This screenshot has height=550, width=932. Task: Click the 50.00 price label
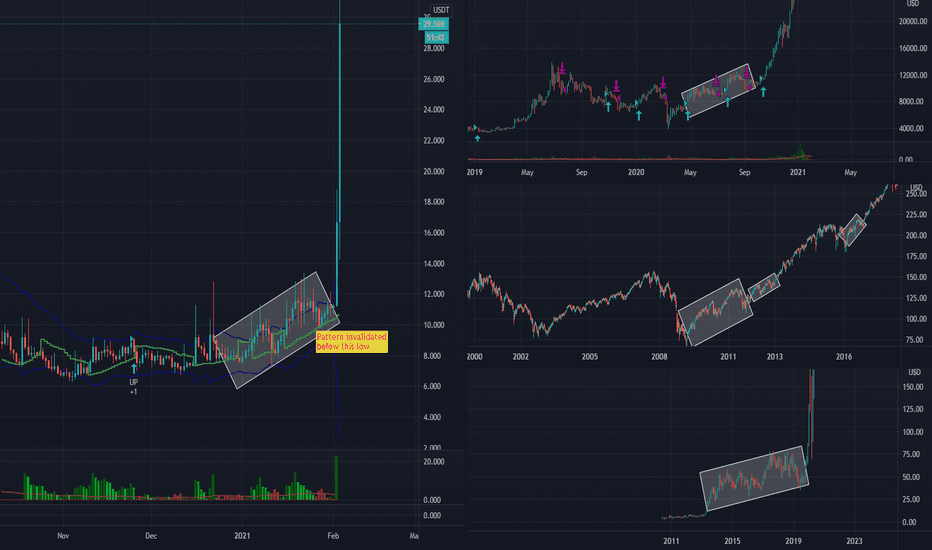913,477
